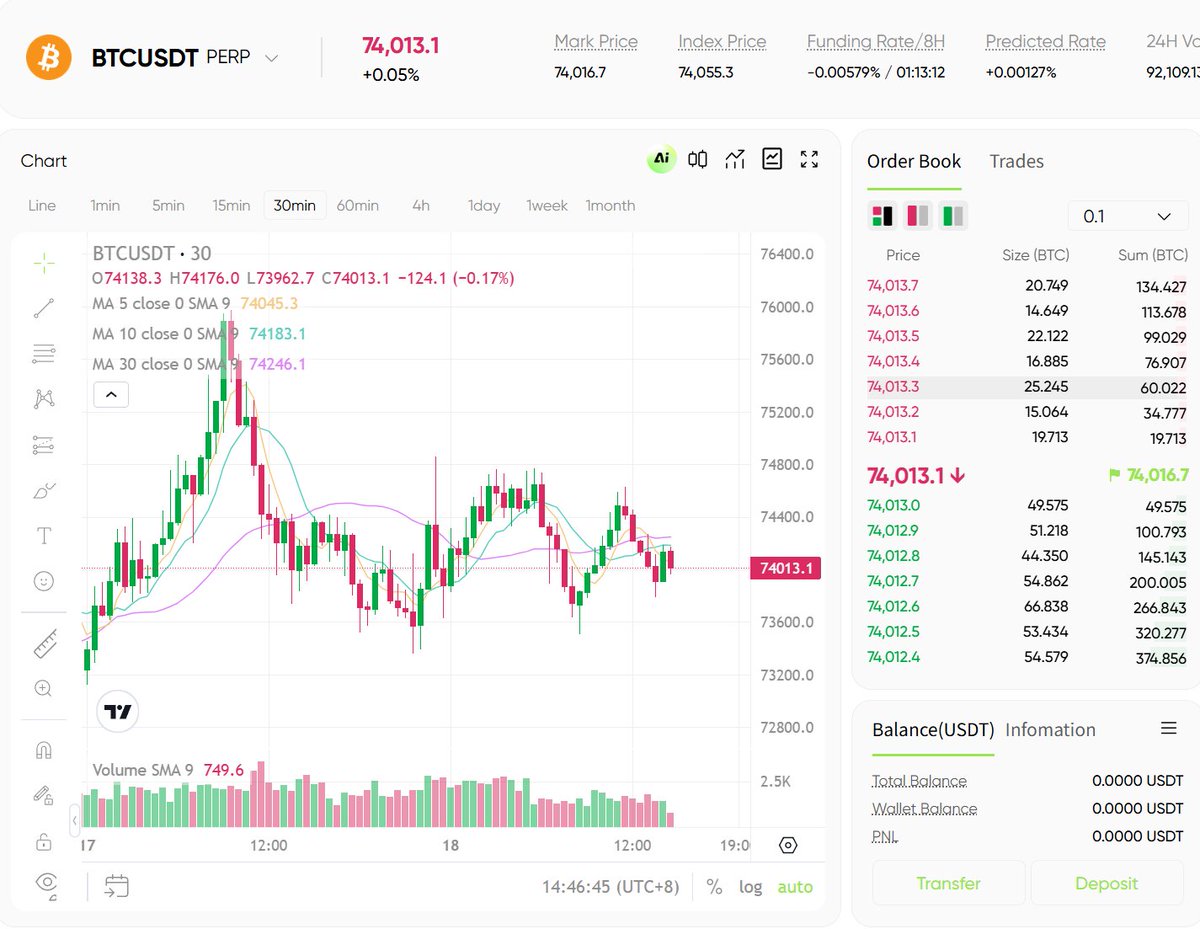The width and height of the screenshot is (1200, 929).
Task: Expand the chart to fullscreen view
Action: tap(809, 158)
